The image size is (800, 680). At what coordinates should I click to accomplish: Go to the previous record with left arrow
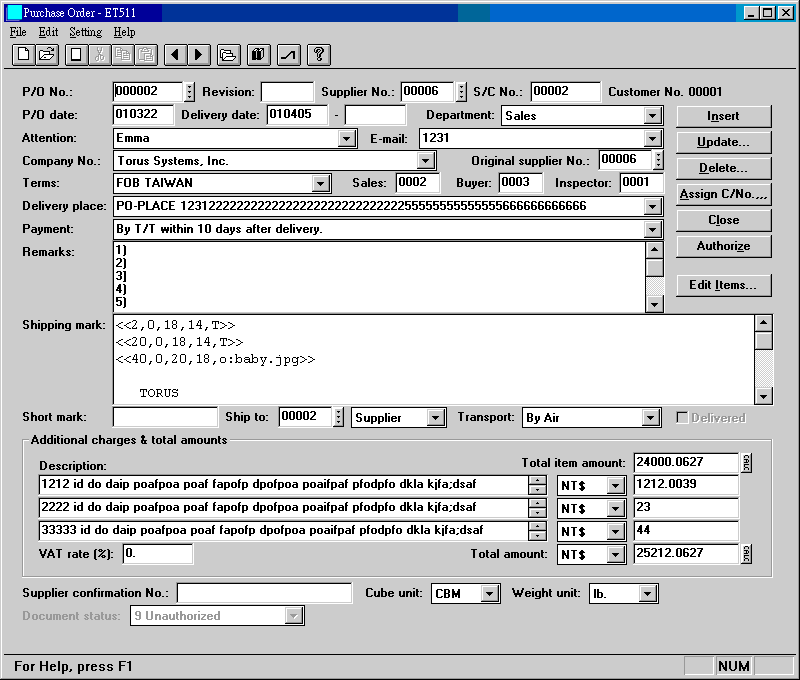pos(176,55)
